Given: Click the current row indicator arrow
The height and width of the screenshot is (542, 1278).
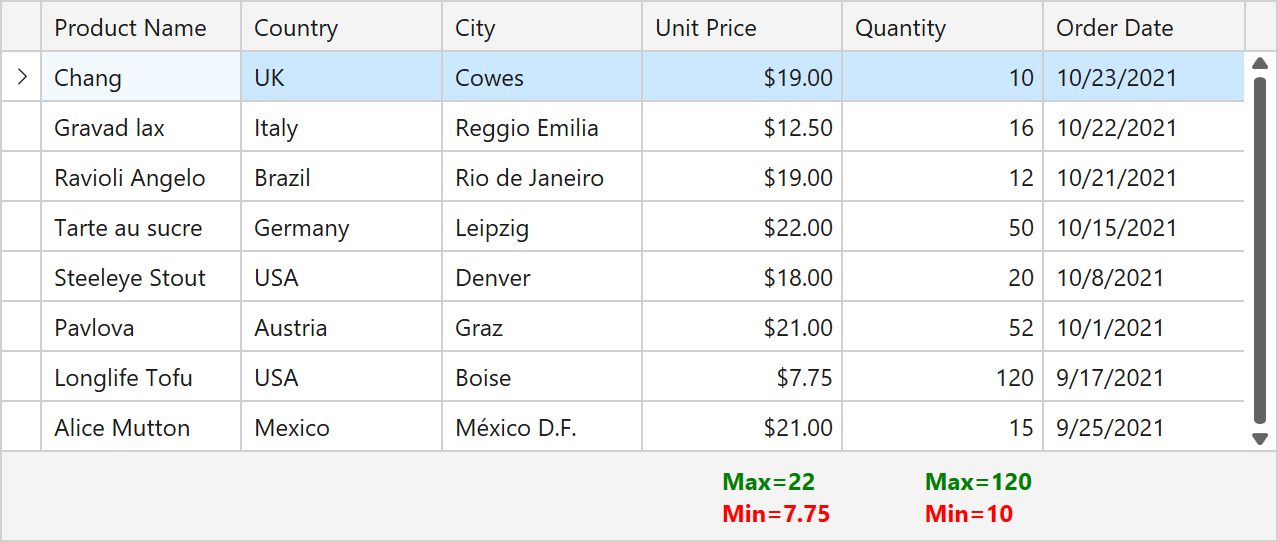Looking at the screenshot, I should (x=22, y=77).
